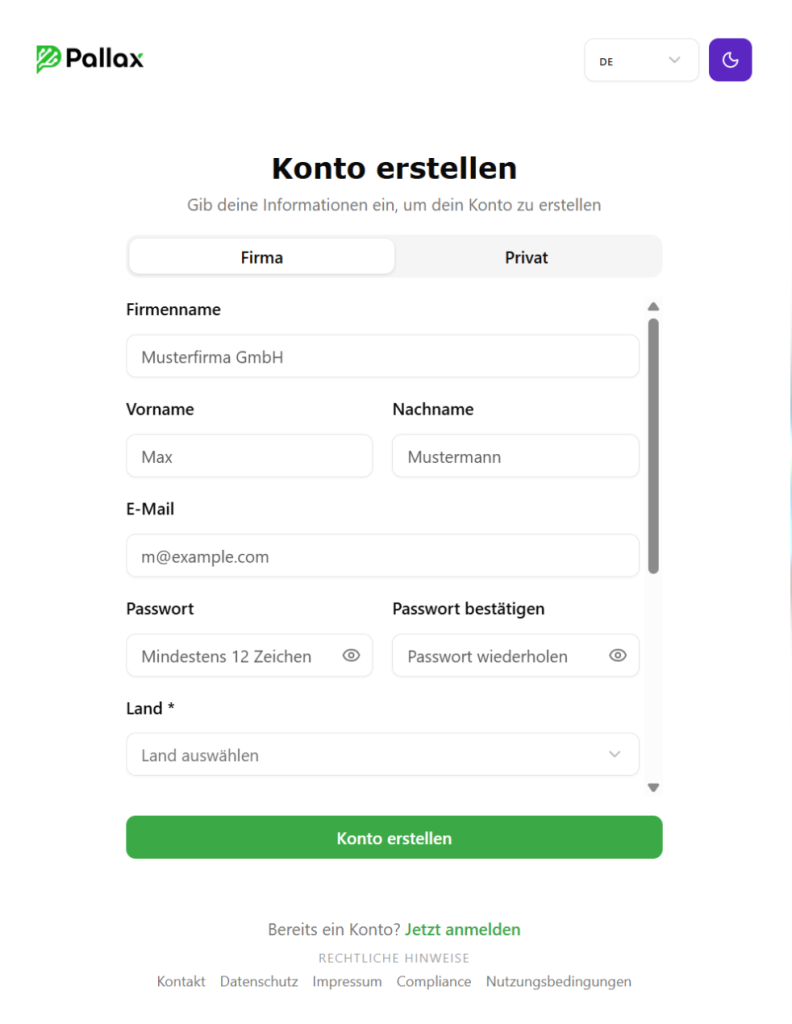
Task: Switch to the Privat tab
Action: [x=527, y=257]
